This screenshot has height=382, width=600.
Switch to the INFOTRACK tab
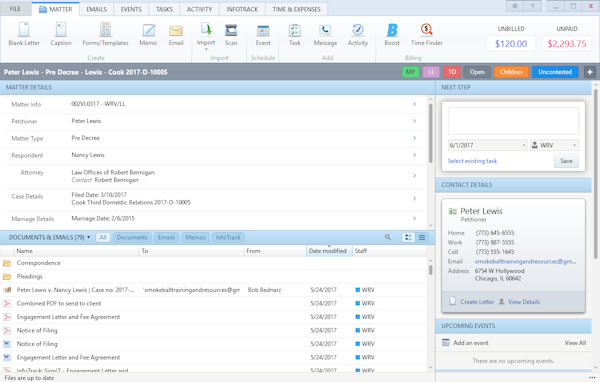click(242, 9)
